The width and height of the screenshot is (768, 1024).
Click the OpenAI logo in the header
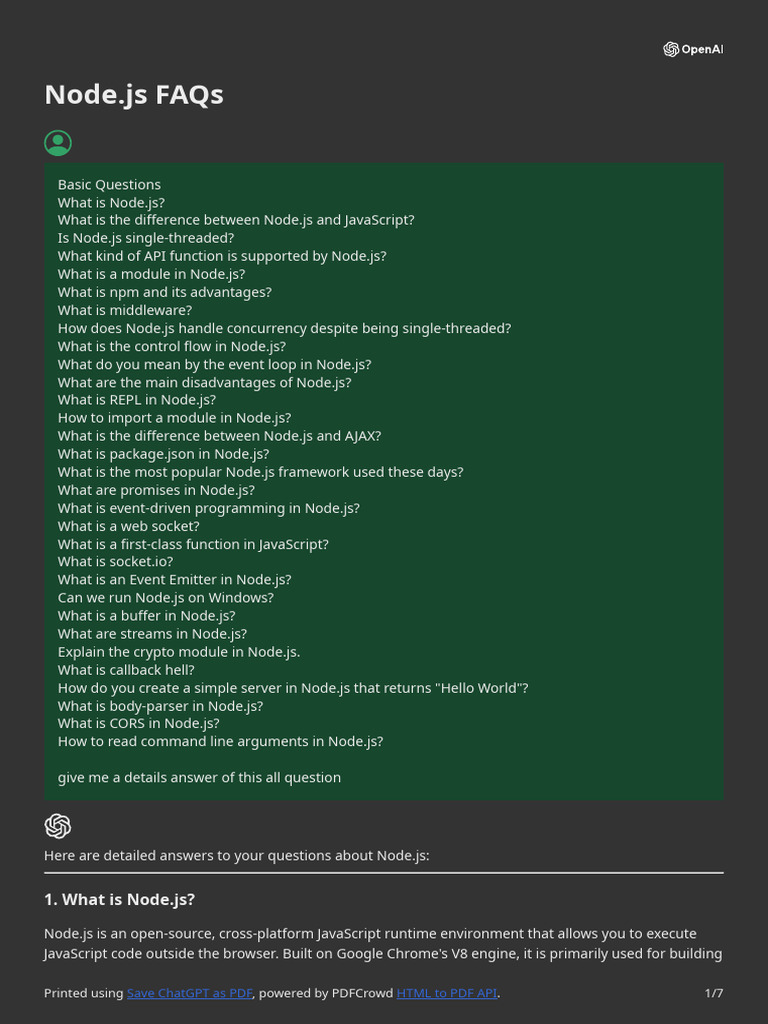point(692,49)
